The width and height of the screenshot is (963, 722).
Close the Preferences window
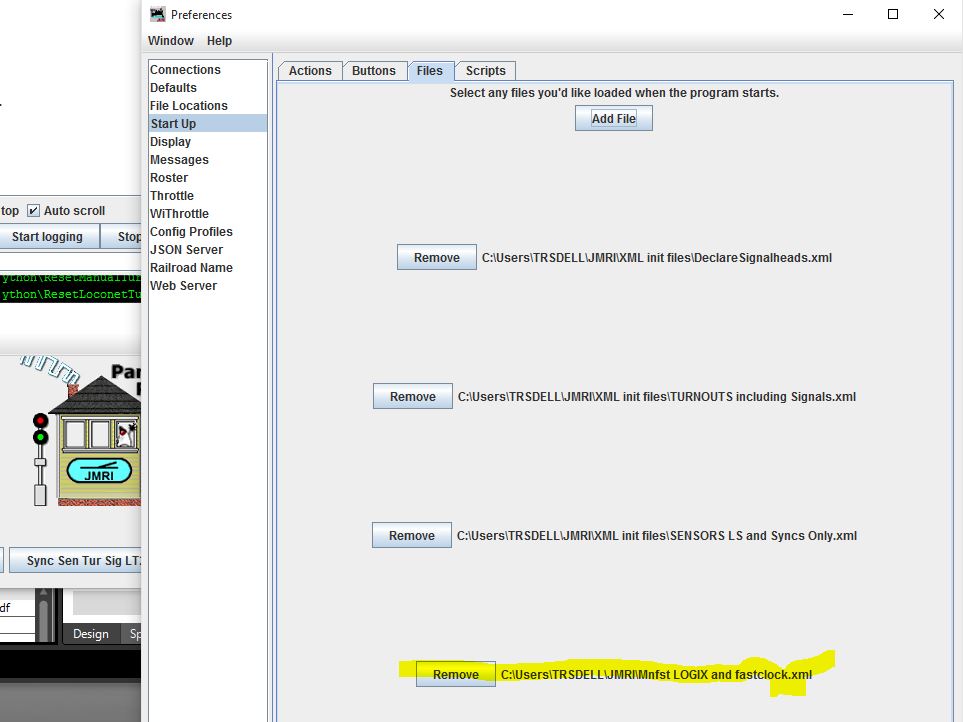point(938,14)
